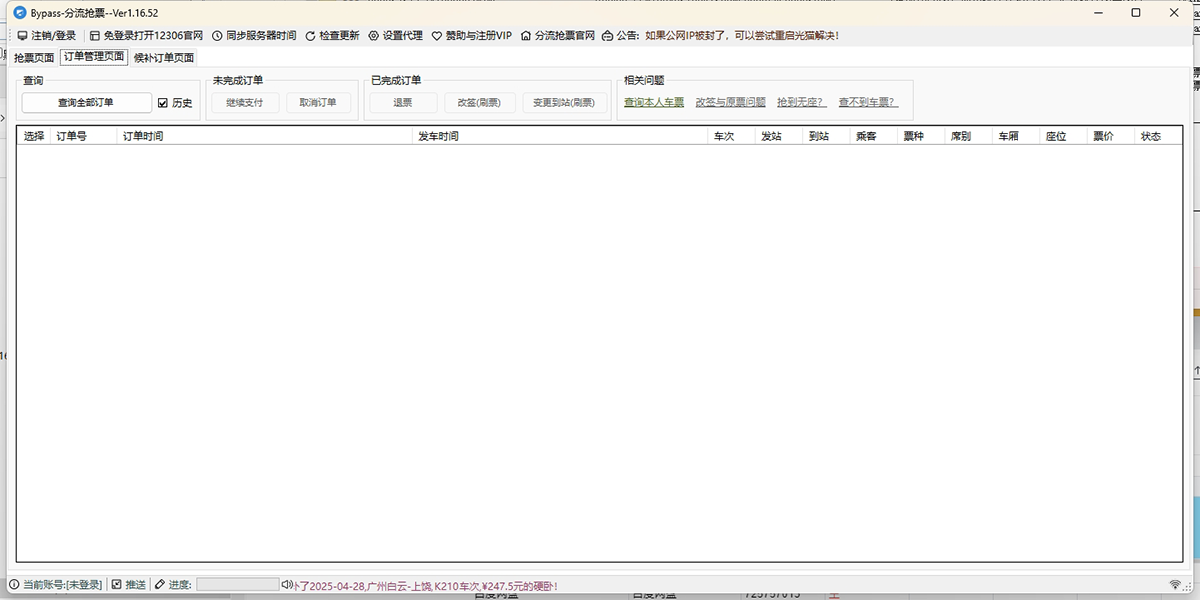
Task: Toggle the 推送 push notification option
Action: (117, 584)
